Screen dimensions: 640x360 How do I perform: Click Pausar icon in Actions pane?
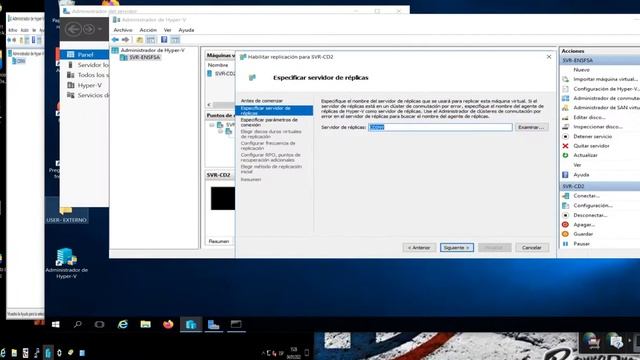click(x=565, y=244)
